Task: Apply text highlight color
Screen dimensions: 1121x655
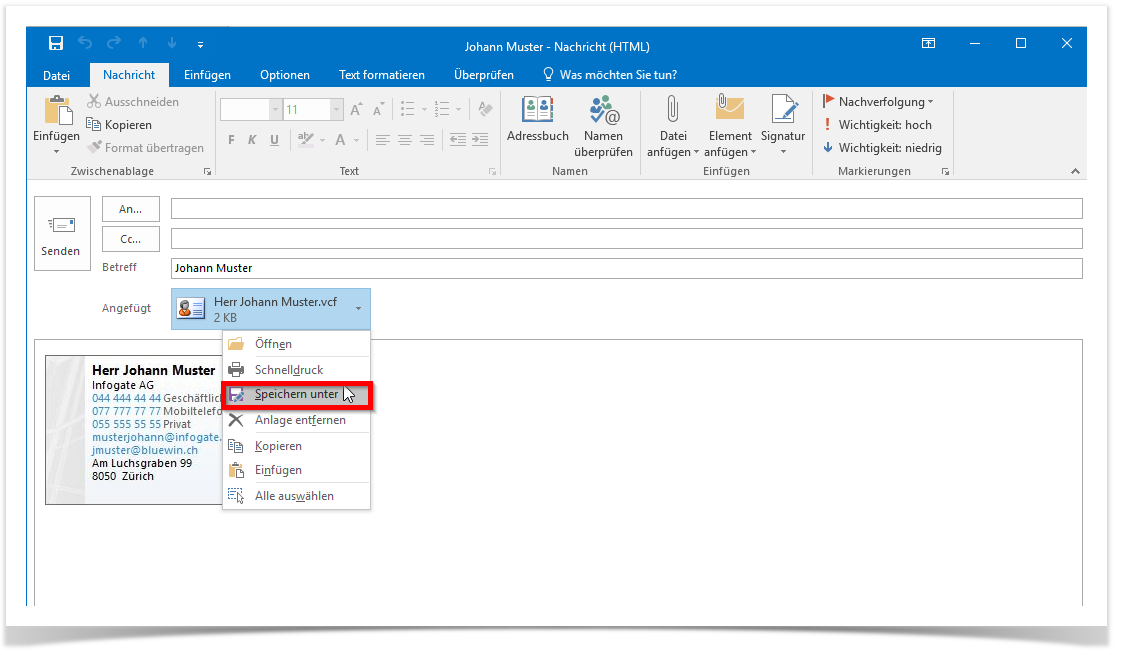Action: 305,139
